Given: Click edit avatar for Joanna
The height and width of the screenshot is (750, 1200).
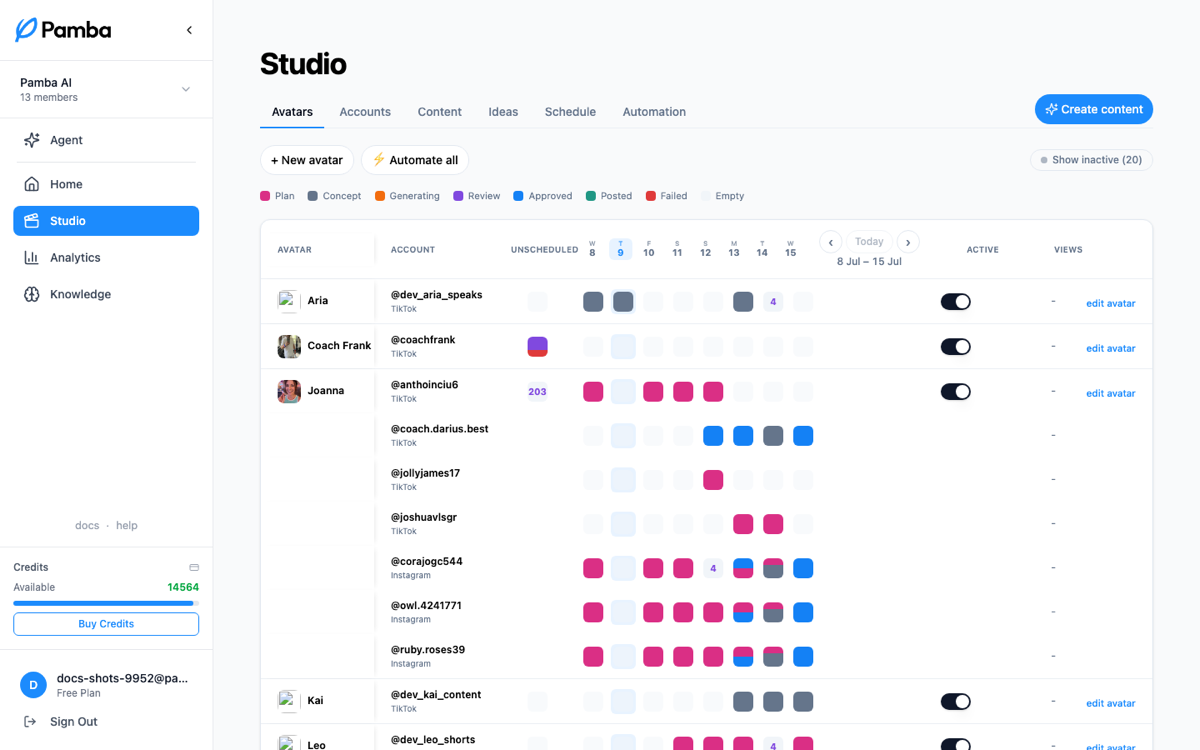Looking at the screenshot, I should click(1111, 393).
